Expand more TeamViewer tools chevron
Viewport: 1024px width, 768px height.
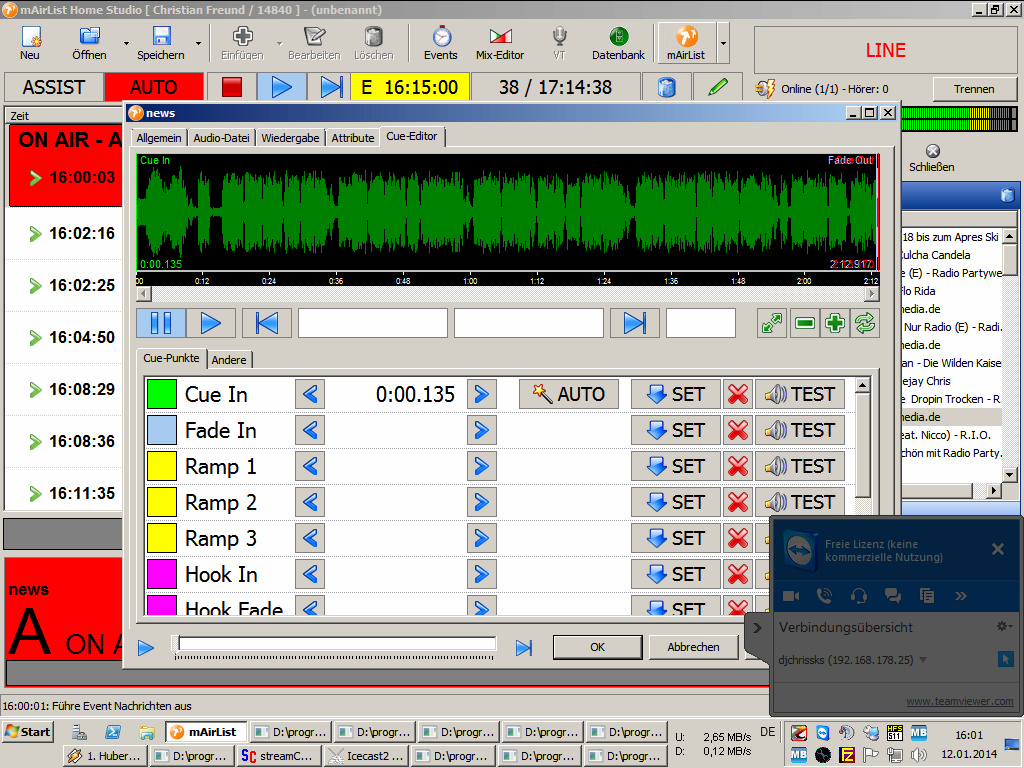(960, 596)
